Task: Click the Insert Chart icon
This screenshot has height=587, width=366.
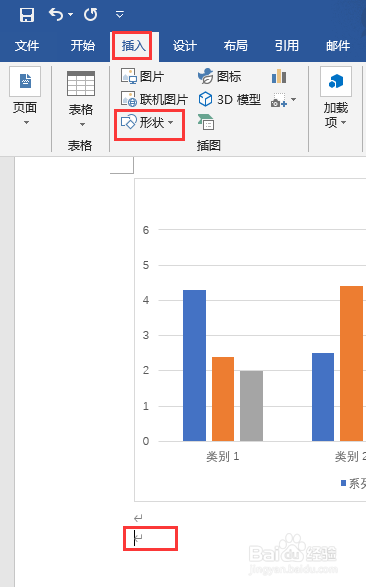Action: point(279,76)
